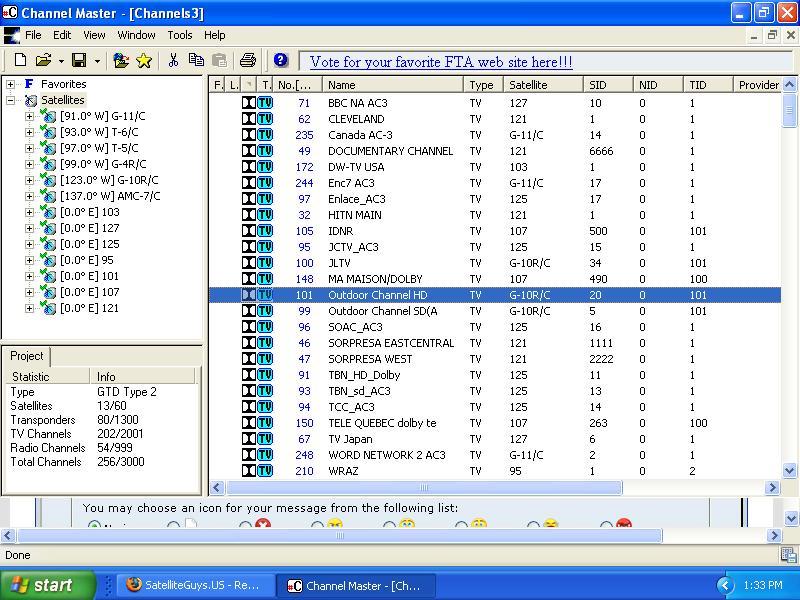Select the Outdoor Channel HD row
This screenshot has height=600, width=800.
pos(495,295)
